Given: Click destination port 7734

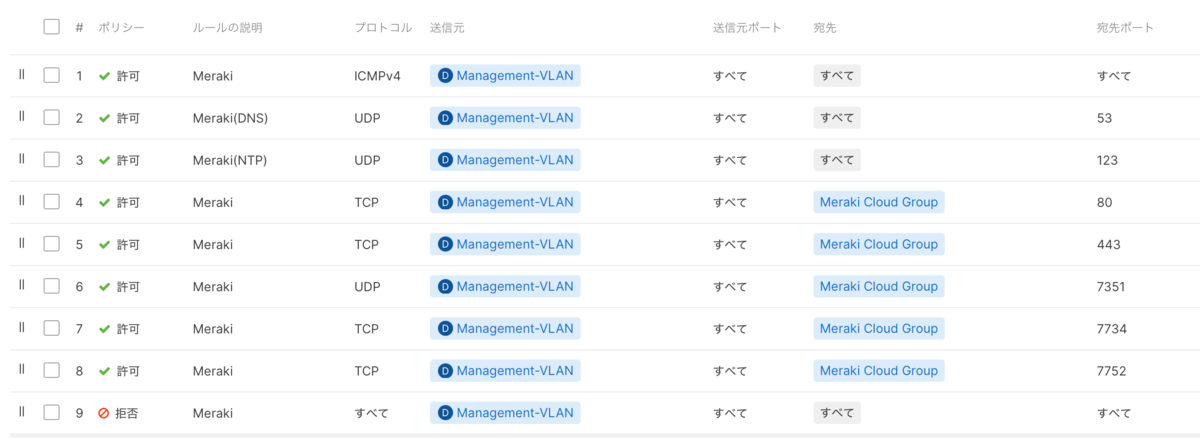Looking at the screenshot, I should tap(1111, 329).
